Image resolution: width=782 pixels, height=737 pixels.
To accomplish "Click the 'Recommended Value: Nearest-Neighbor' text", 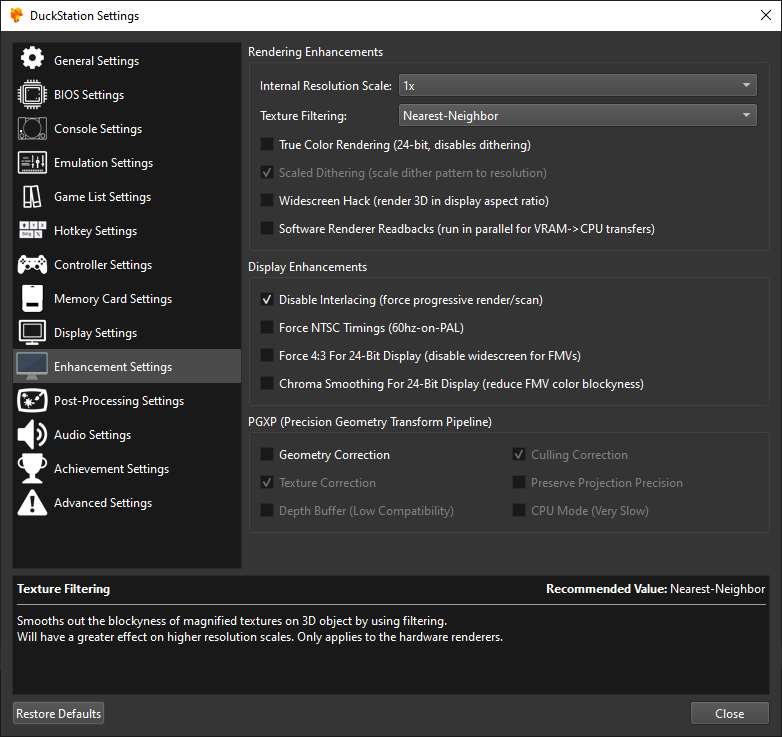I will pos(655,588).
